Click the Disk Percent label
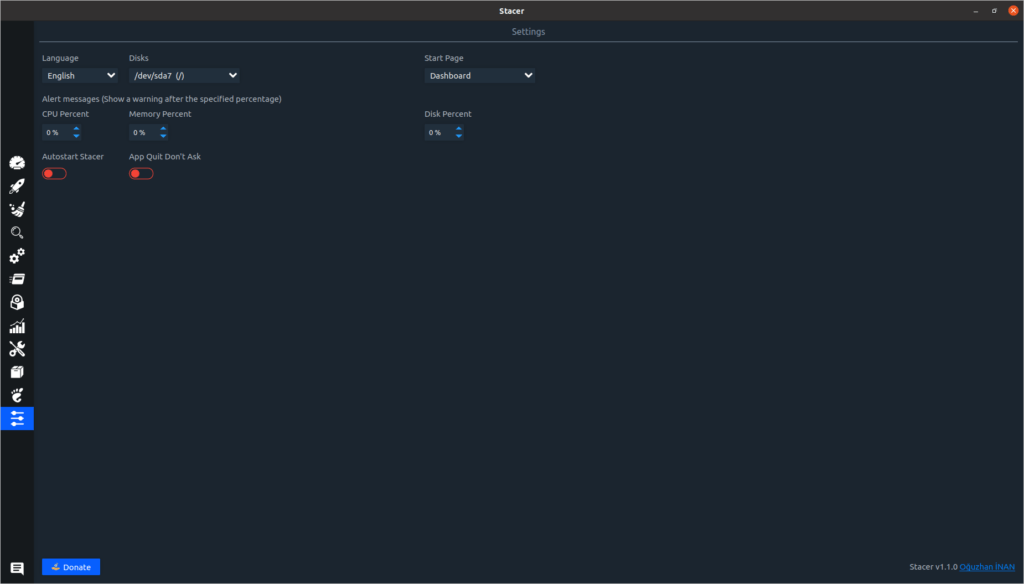1024x584 pixels. [x=448, y=114]
